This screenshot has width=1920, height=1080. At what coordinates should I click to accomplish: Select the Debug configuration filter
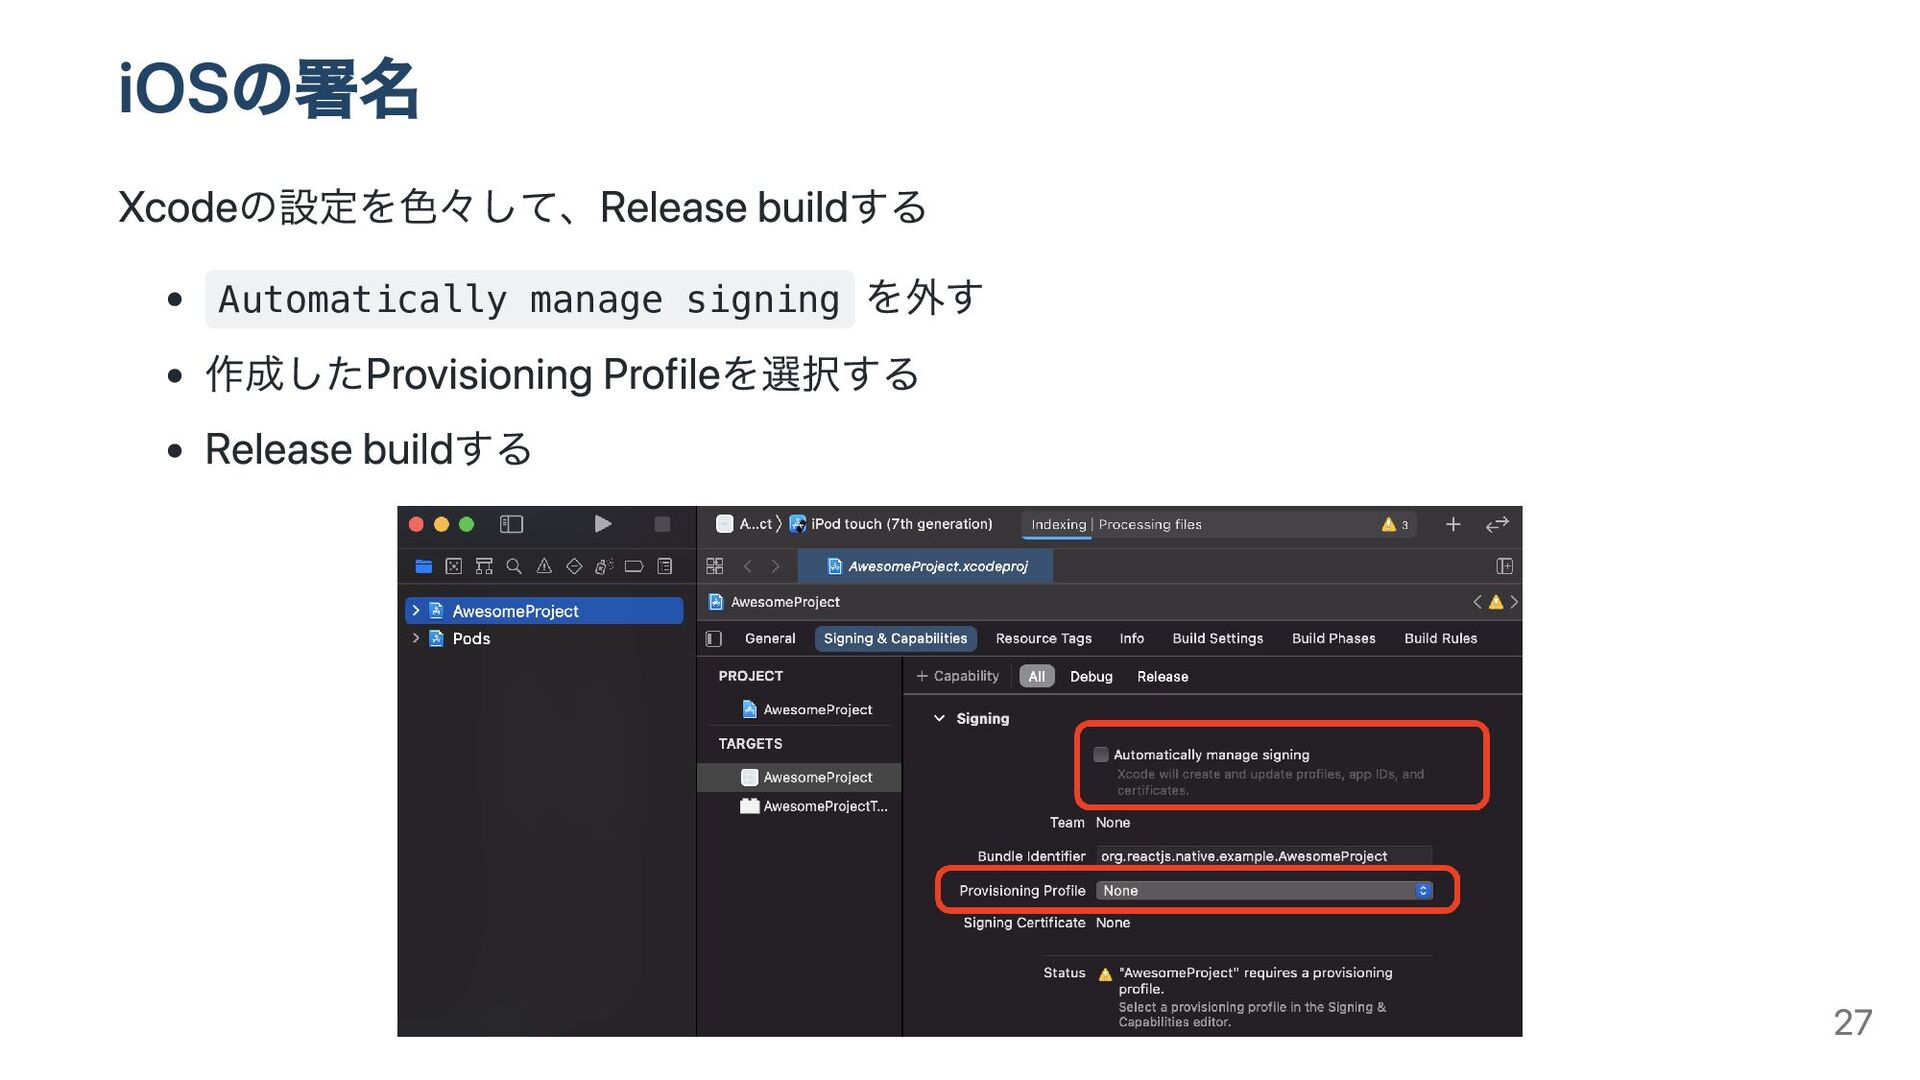tap(1090, 677)
